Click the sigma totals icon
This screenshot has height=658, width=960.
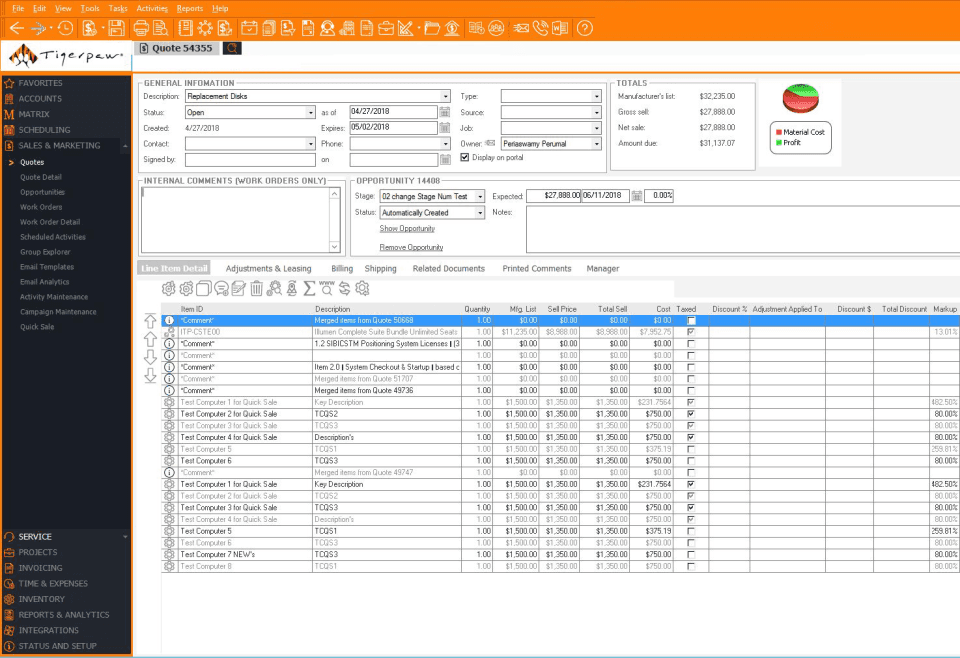(309, 288)
